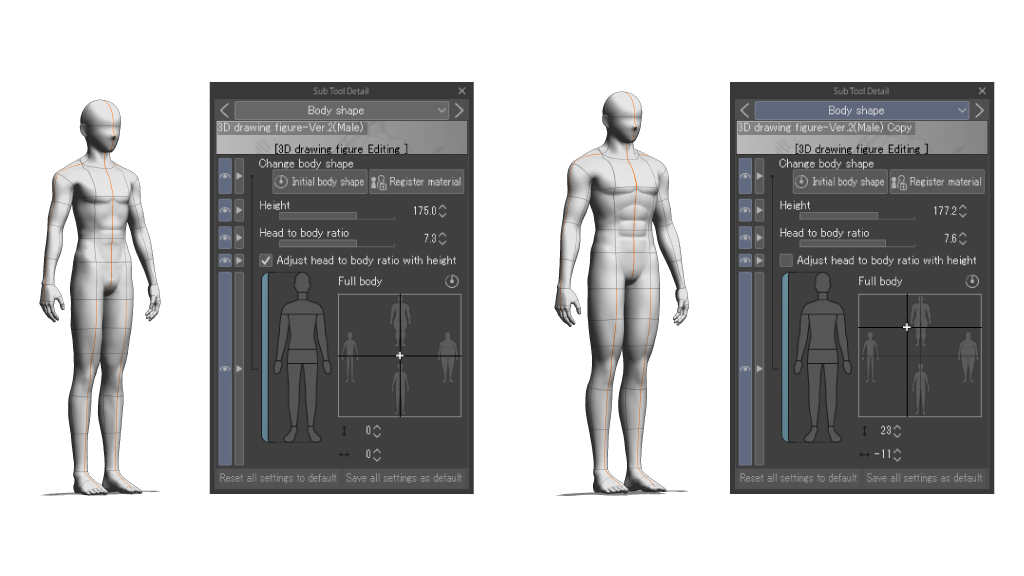This screenshot has height=576, width=1024.
Task: Go to previous category in left panel
Action: coord(225,110)
